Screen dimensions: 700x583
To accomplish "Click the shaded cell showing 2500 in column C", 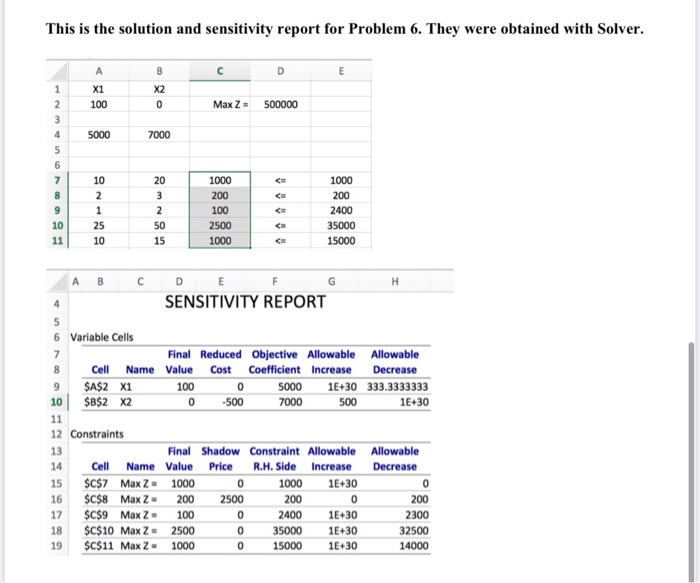I will click(220, 225).
